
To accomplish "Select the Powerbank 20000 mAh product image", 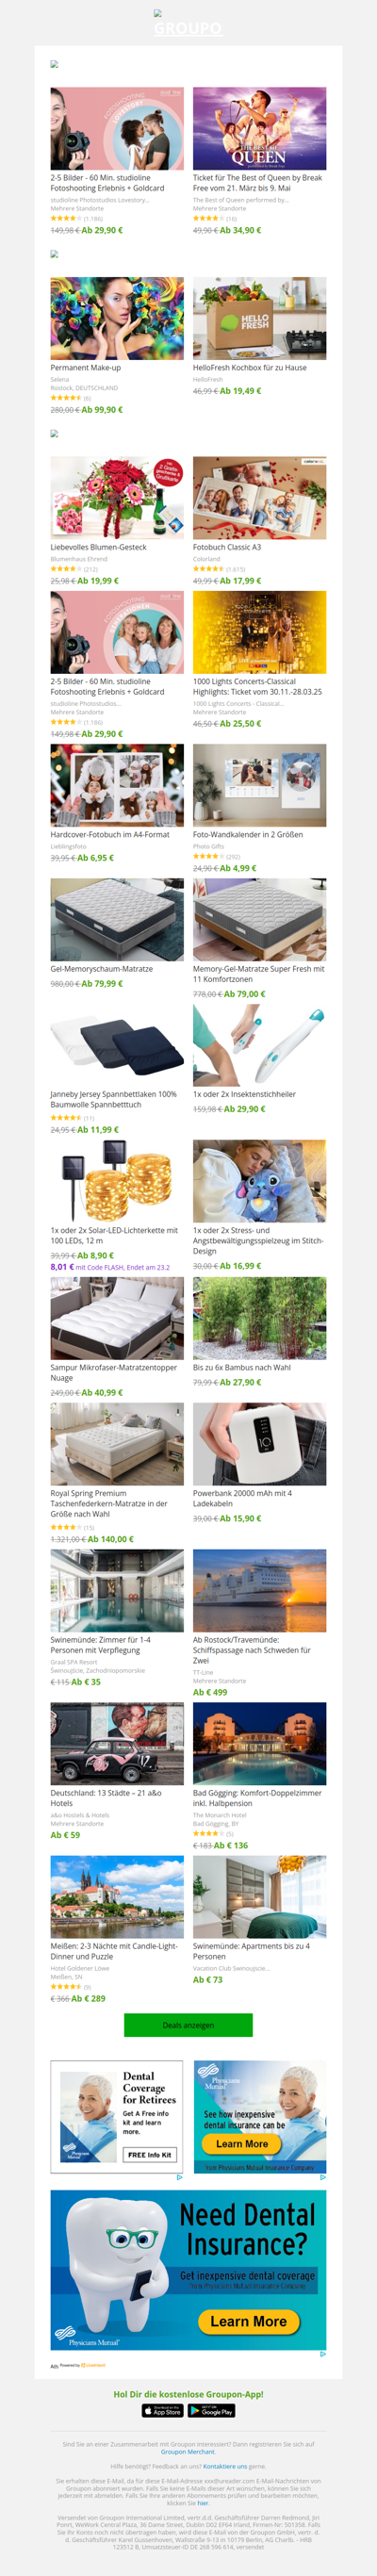I will pos(259,1443).
